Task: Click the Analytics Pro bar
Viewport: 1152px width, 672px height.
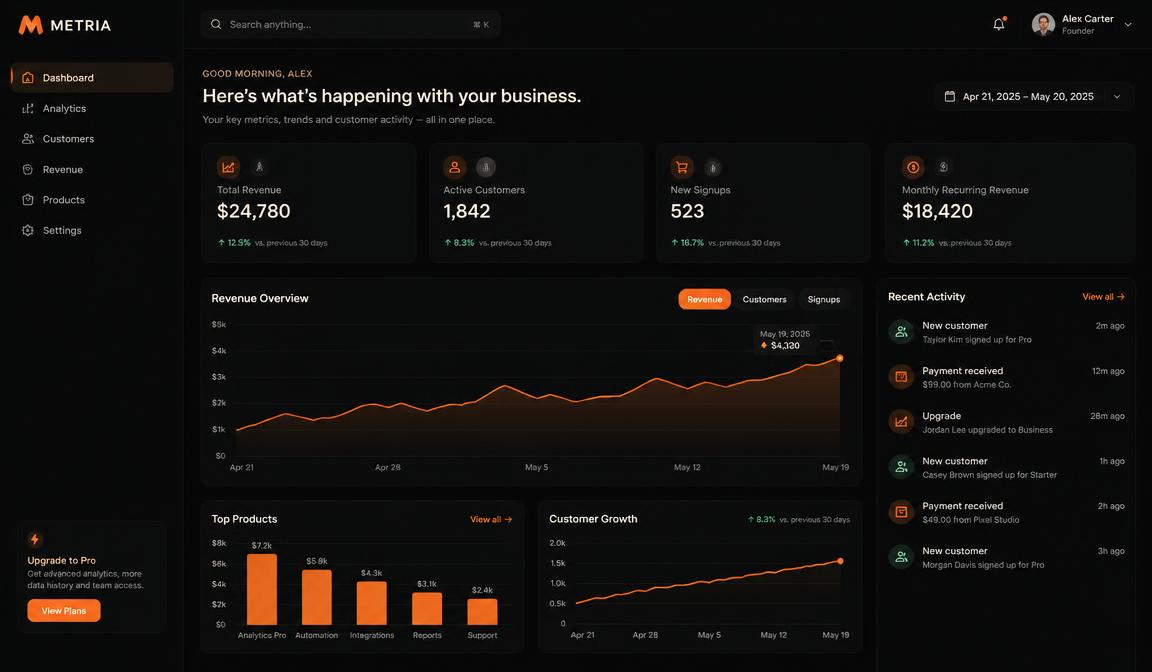Action: (262, 589)
